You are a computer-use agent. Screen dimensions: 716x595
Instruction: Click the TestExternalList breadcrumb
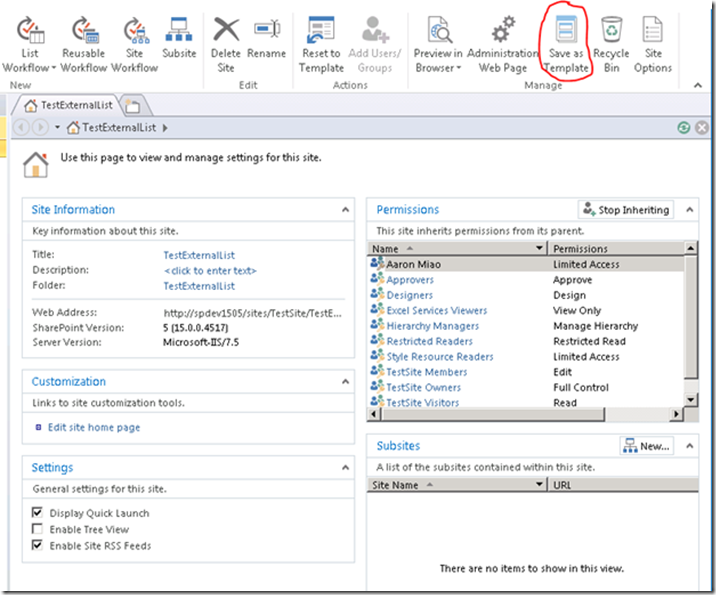(x=111, y=128)
